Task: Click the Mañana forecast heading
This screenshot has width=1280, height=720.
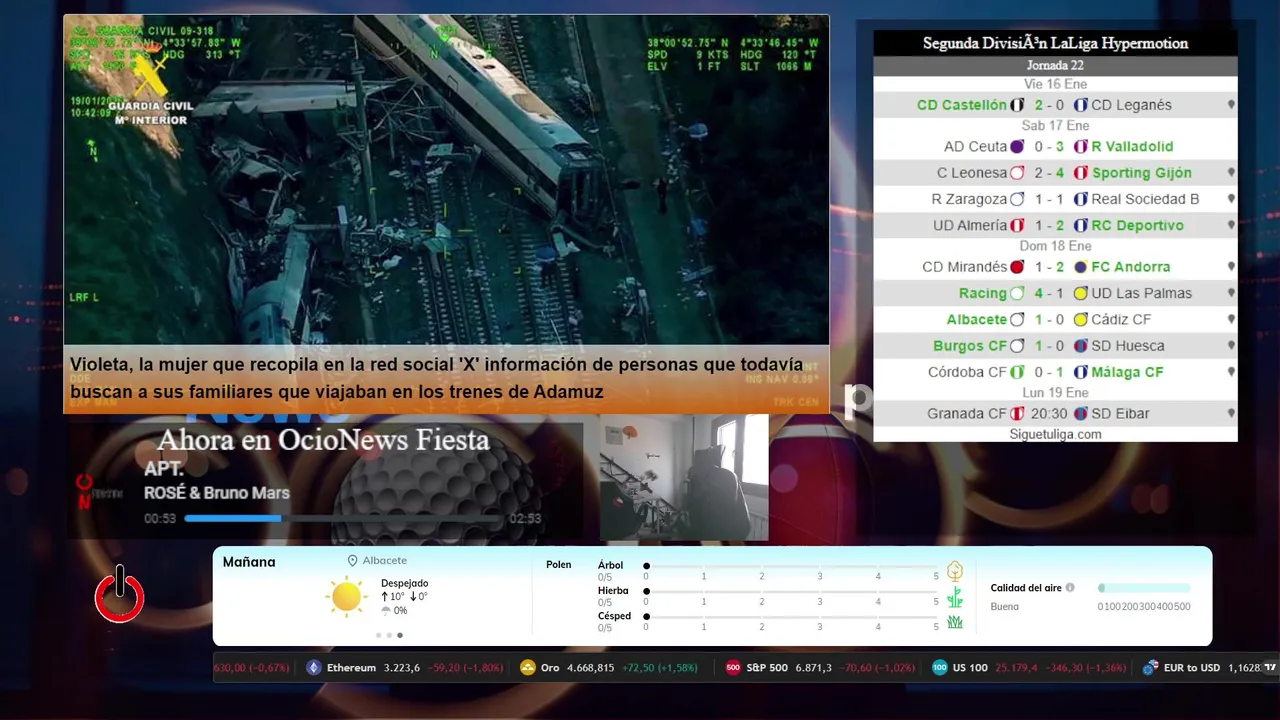Action: [249, 562]
